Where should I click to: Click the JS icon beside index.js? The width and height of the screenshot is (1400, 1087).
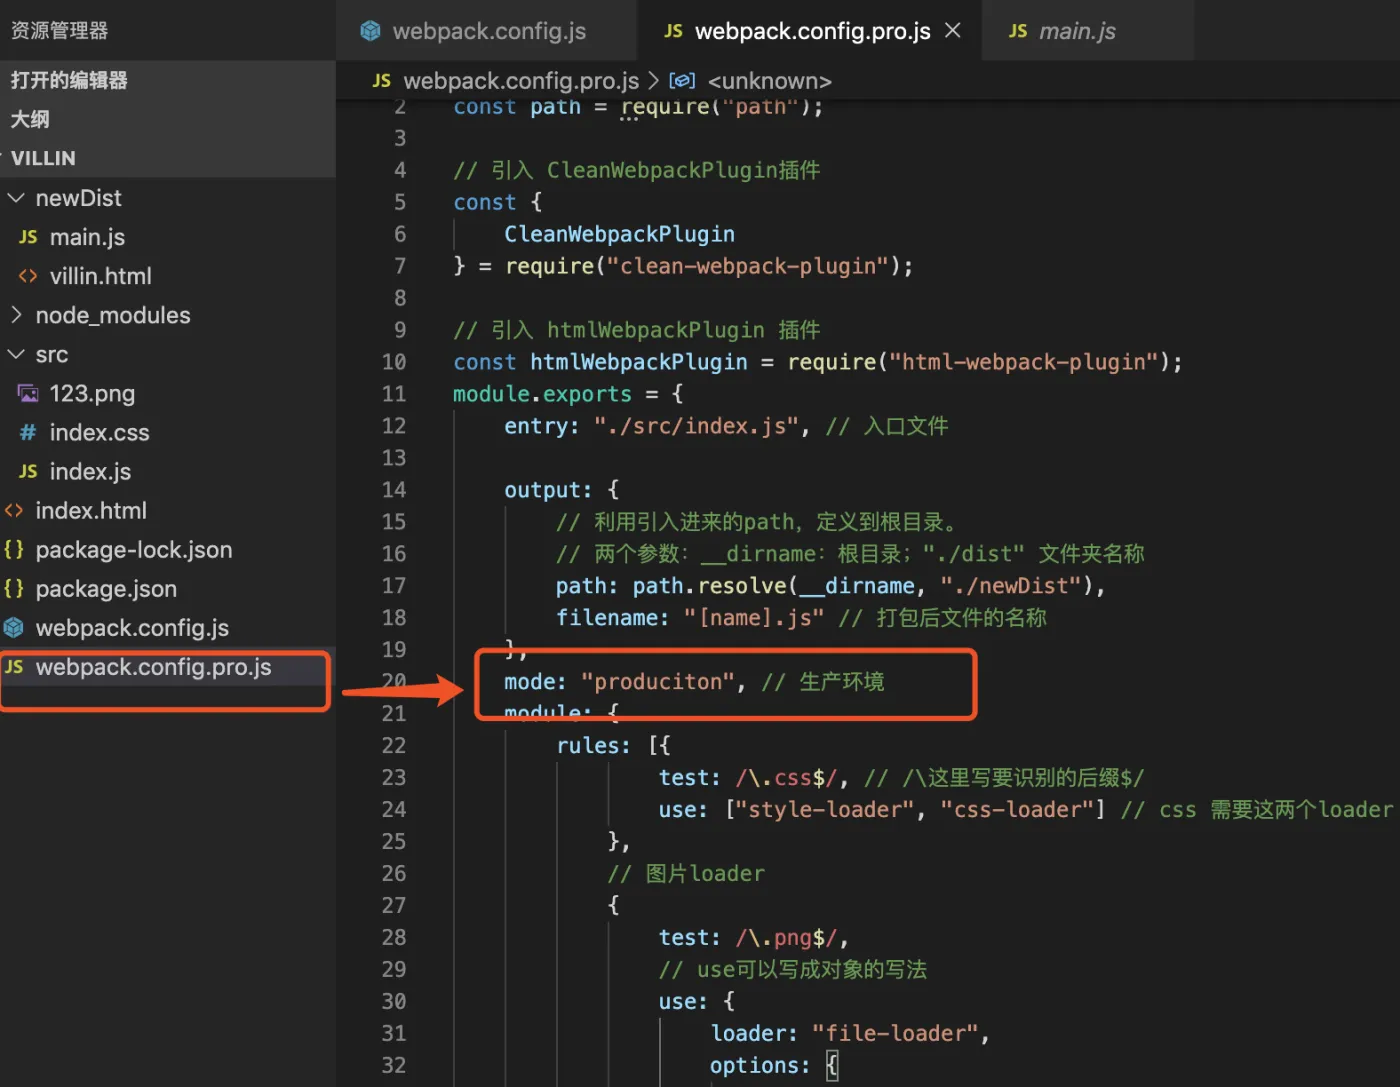[x=28, y=471]
